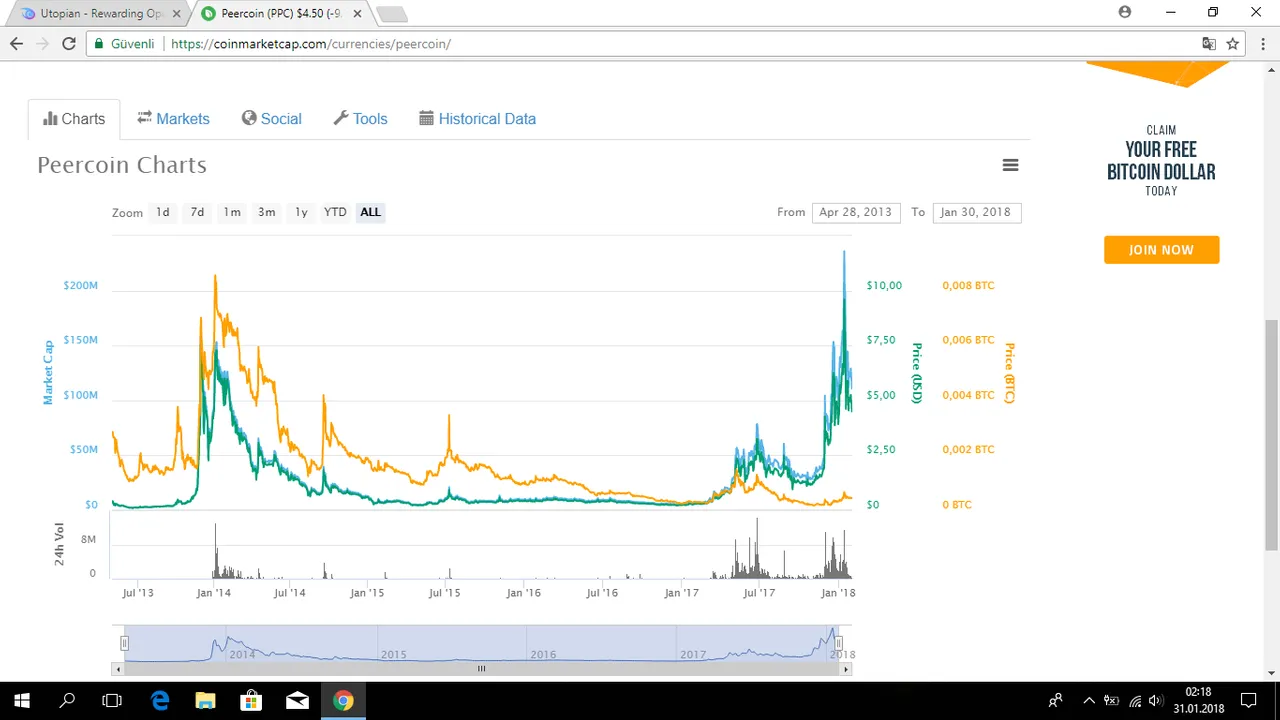1280x720 pixels.
Task: Select the ALL zoom range
Action: (x=370, y=212)
